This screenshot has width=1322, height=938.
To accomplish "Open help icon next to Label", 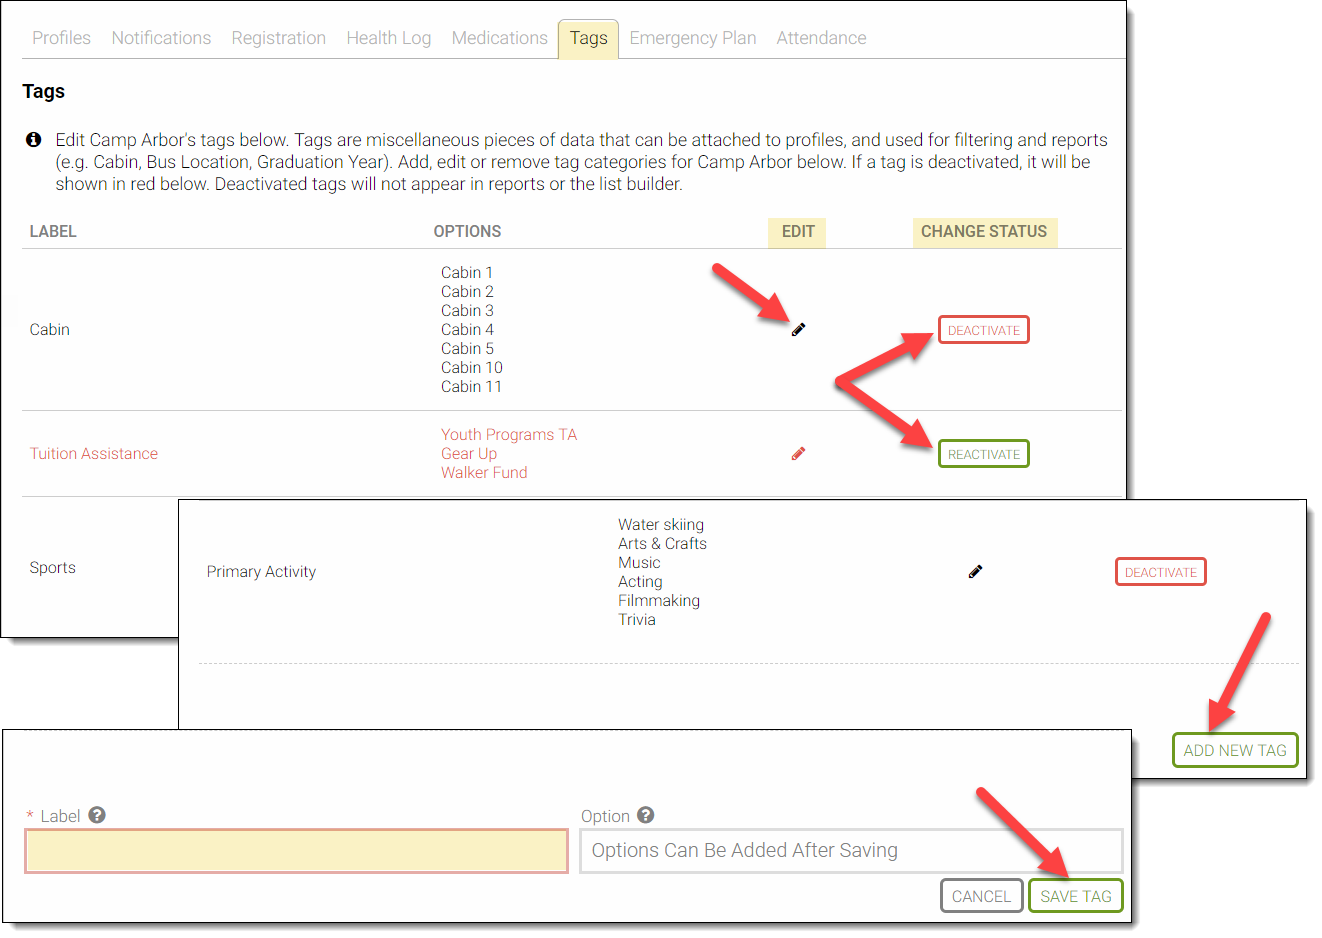I will [x=97, y=815].
